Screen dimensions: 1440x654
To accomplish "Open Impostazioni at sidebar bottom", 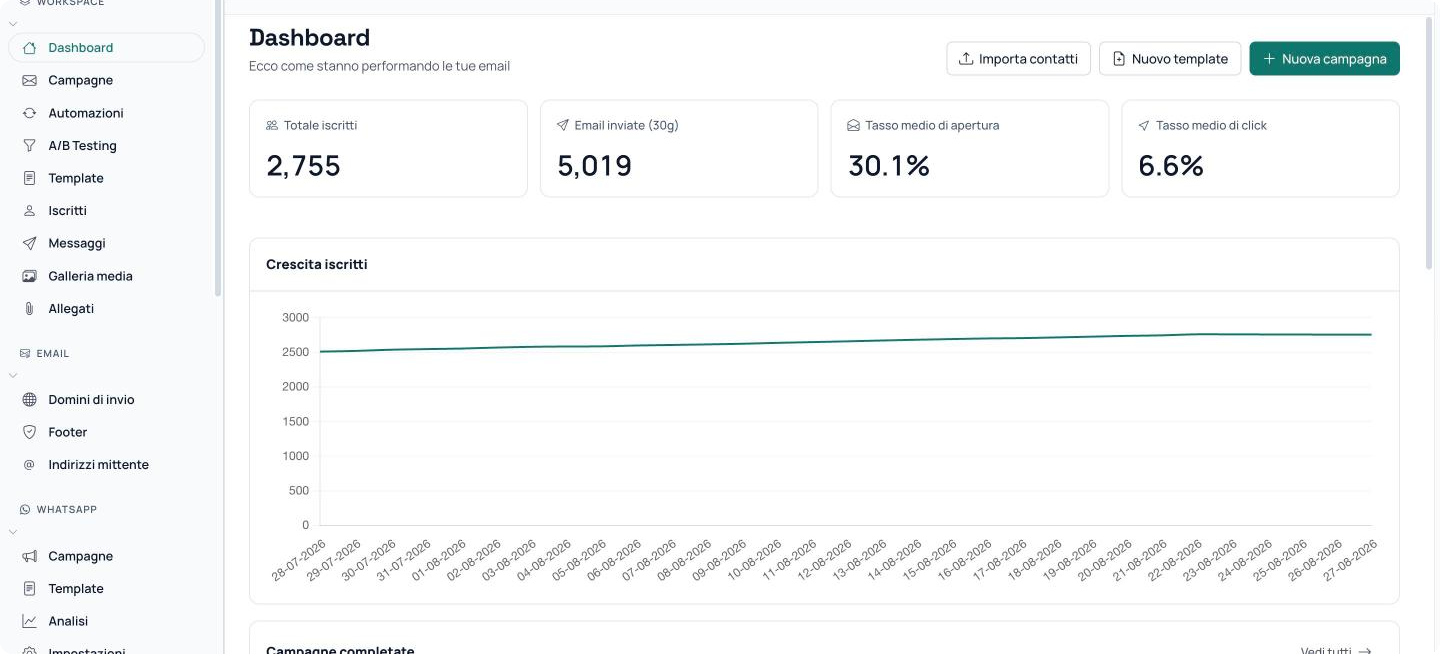I will (x=106, y=649).
